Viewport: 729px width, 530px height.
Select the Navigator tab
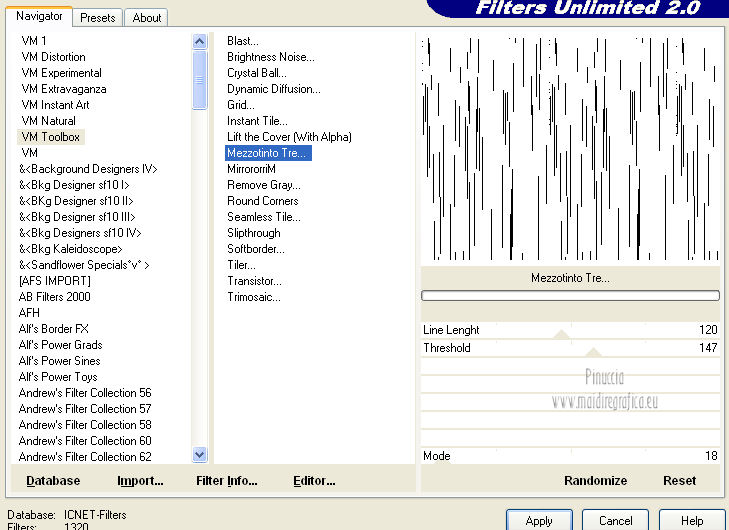(39, 16)
